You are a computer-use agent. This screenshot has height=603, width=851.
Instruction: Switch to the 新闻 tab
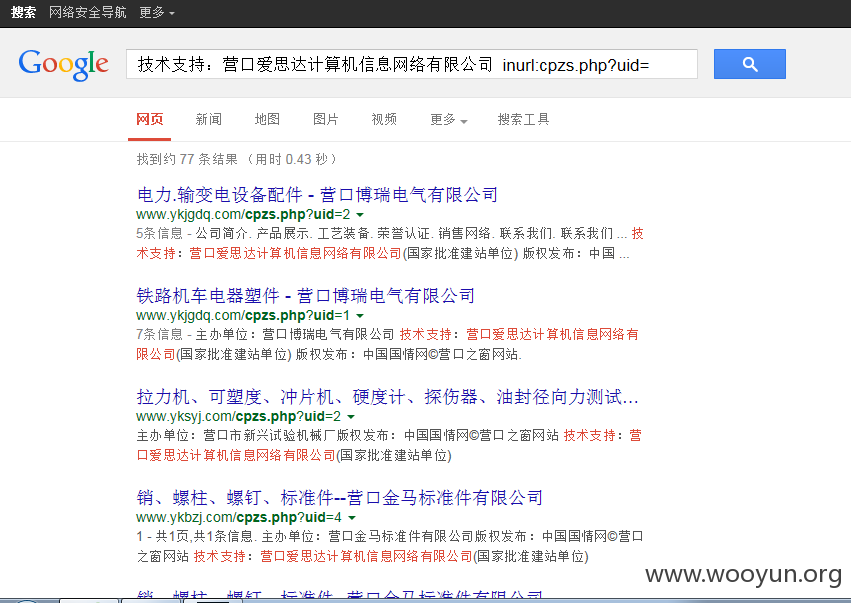[x=208, y=119]
